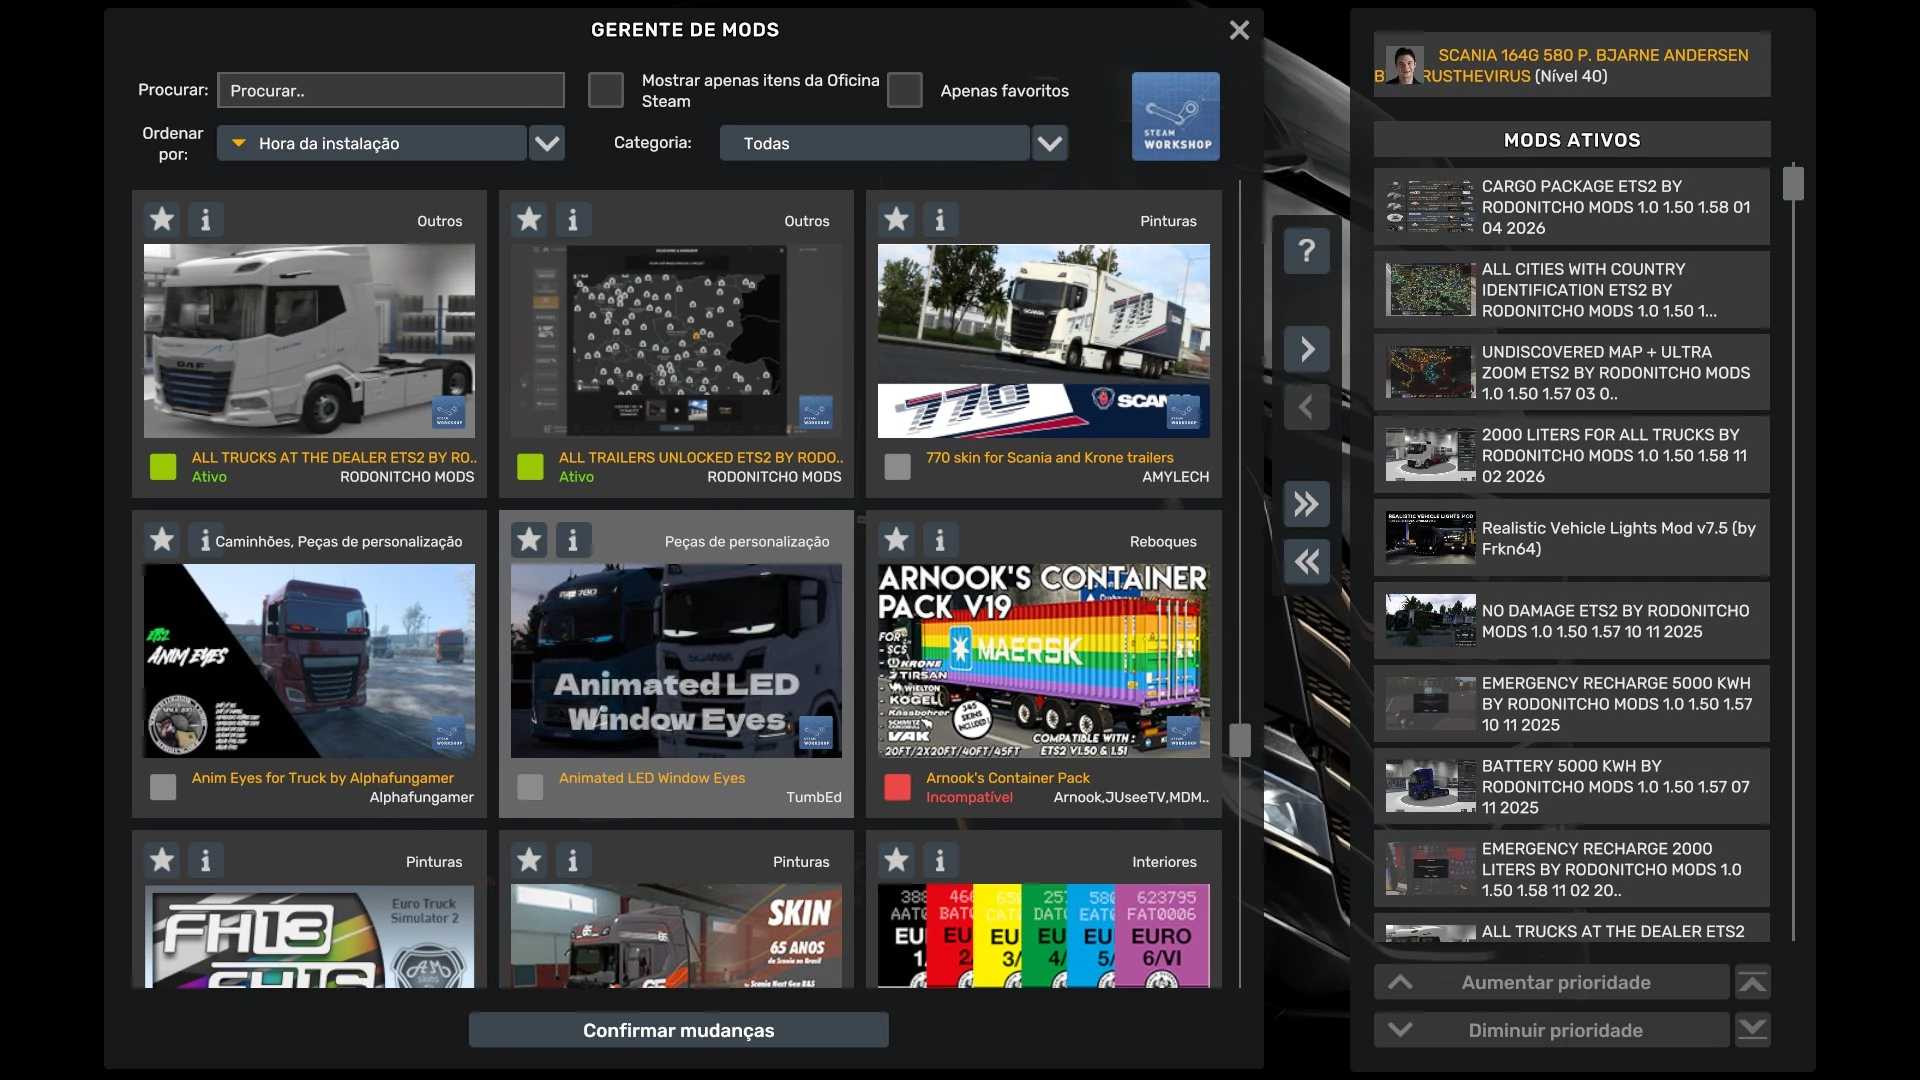Move all mods right with double arrow

click(x=1306, y=504)
